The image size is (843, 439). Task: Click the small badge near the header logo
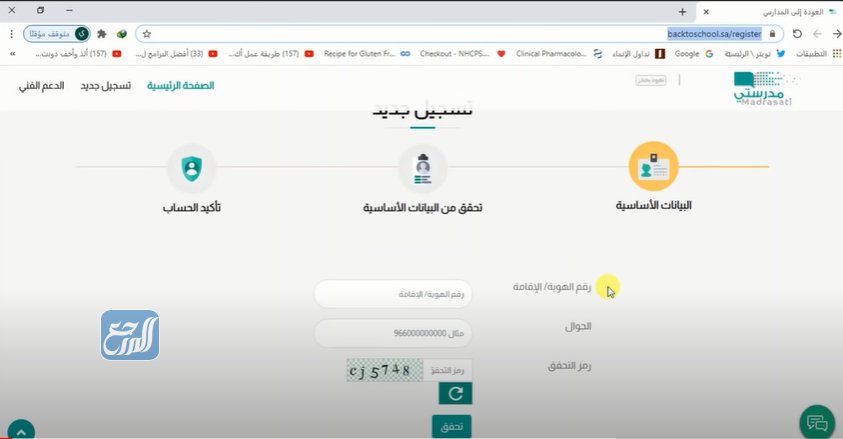tap(651, 80)
